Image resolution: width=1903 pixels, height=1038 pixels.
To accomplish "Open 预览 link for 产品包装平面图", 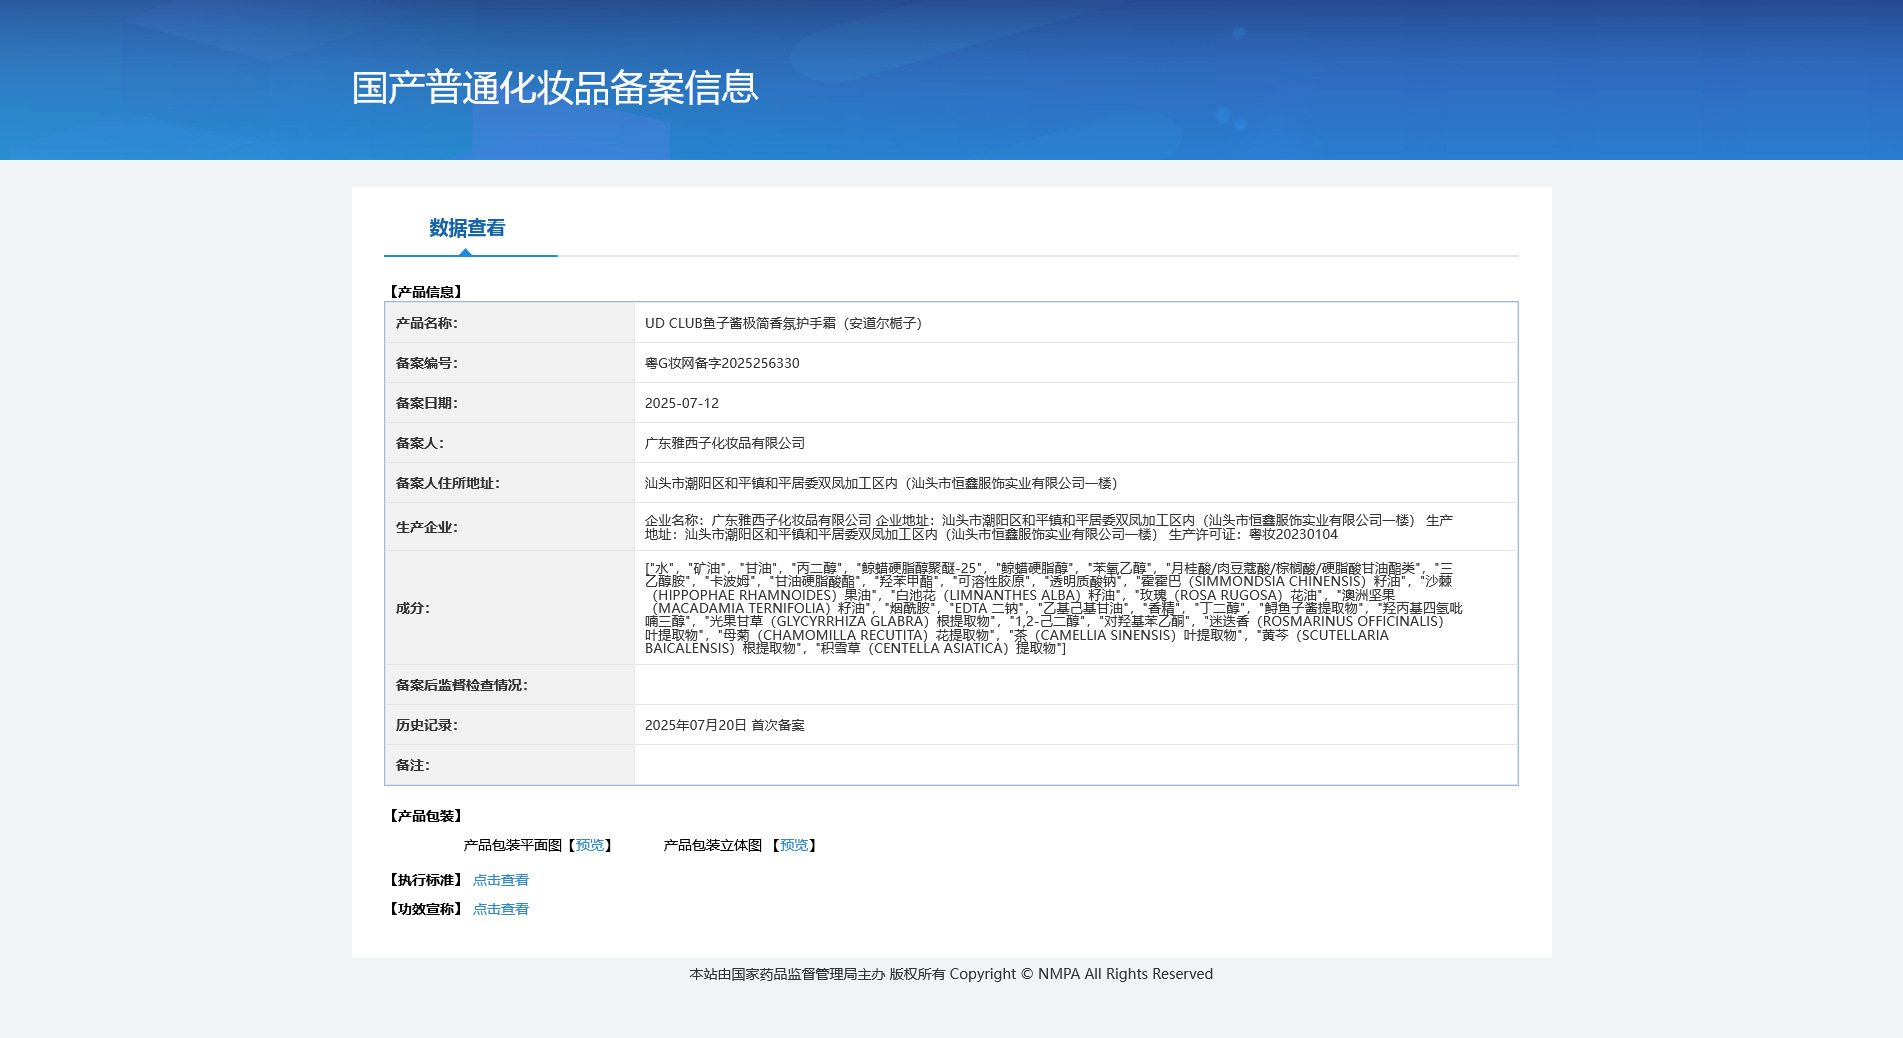I will click(590, 845).
